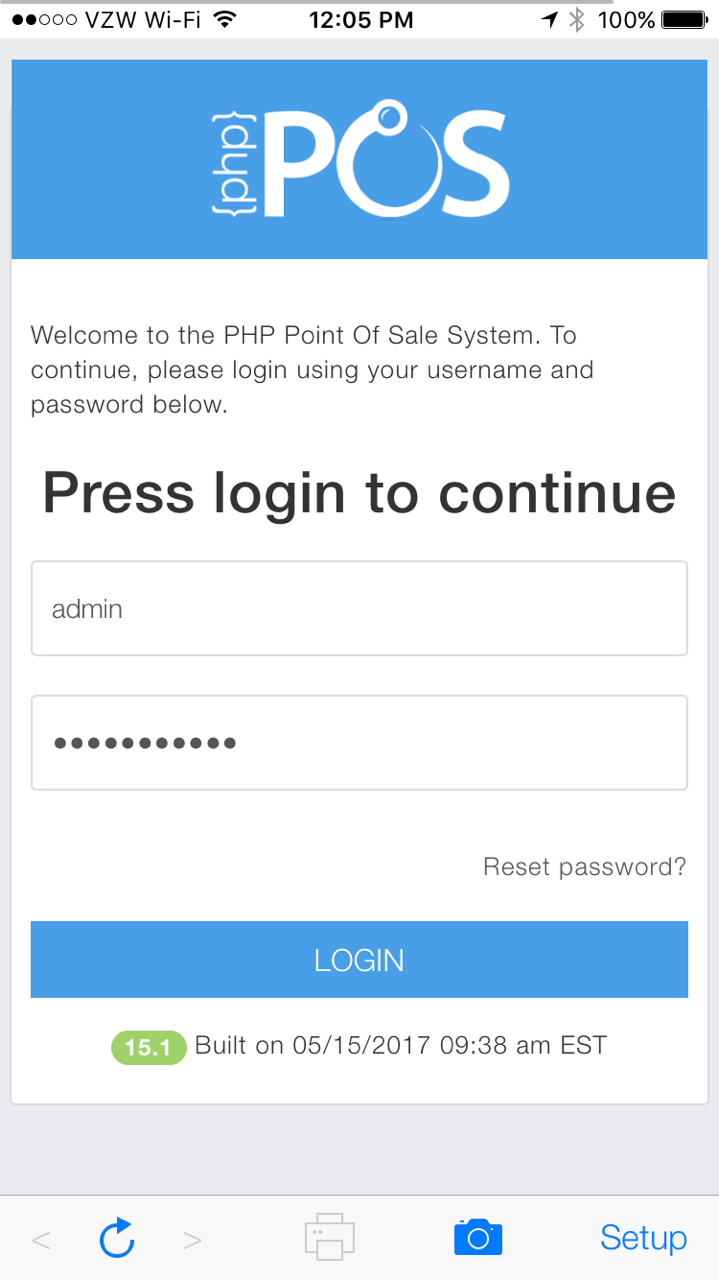Click the Reset password? link
Viewport: 719px width, 1280px height.
584,866
